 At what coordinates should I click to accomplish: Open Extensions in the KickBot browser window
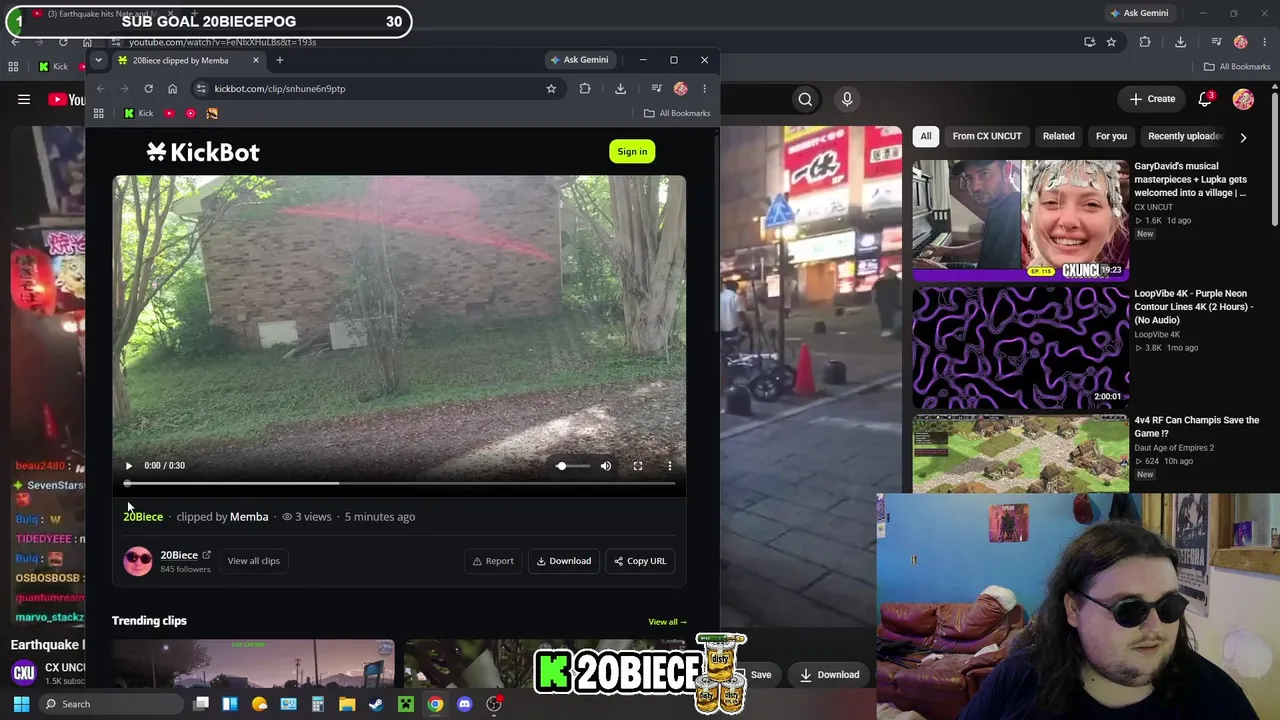(585, 89)
